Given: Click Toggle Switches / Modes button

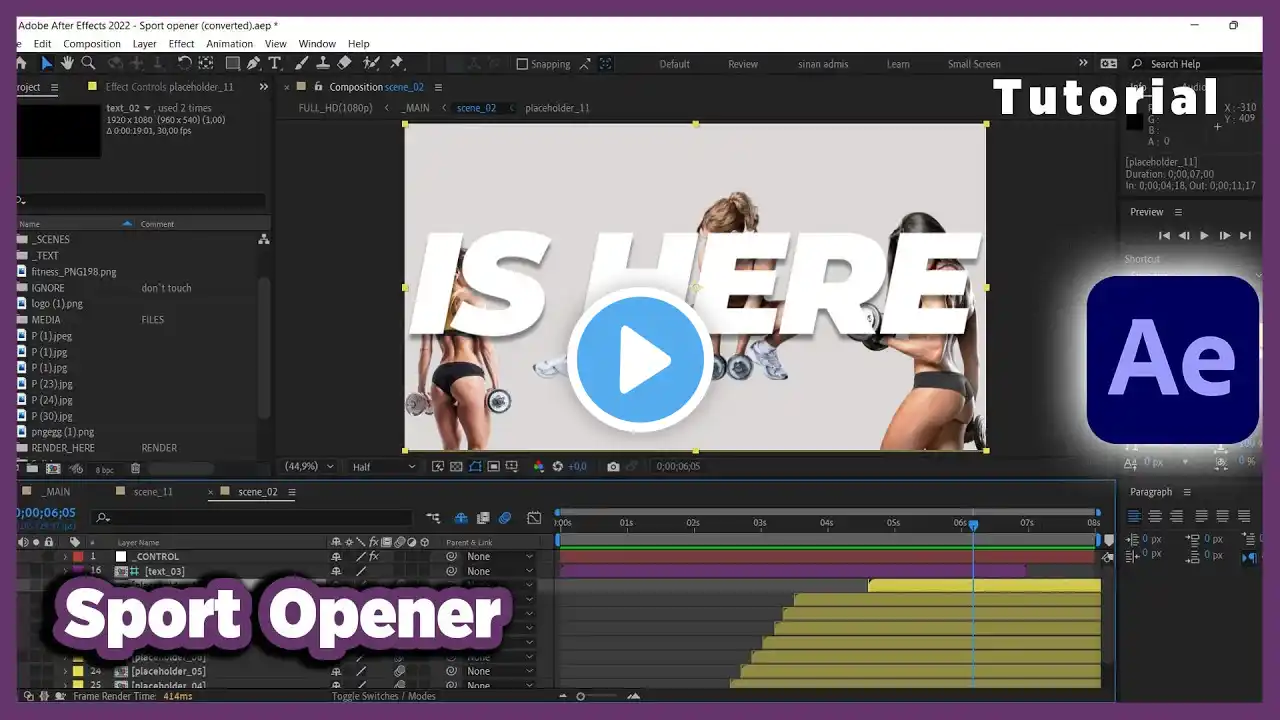Looking at the screenshot, I should pos(384,696).
